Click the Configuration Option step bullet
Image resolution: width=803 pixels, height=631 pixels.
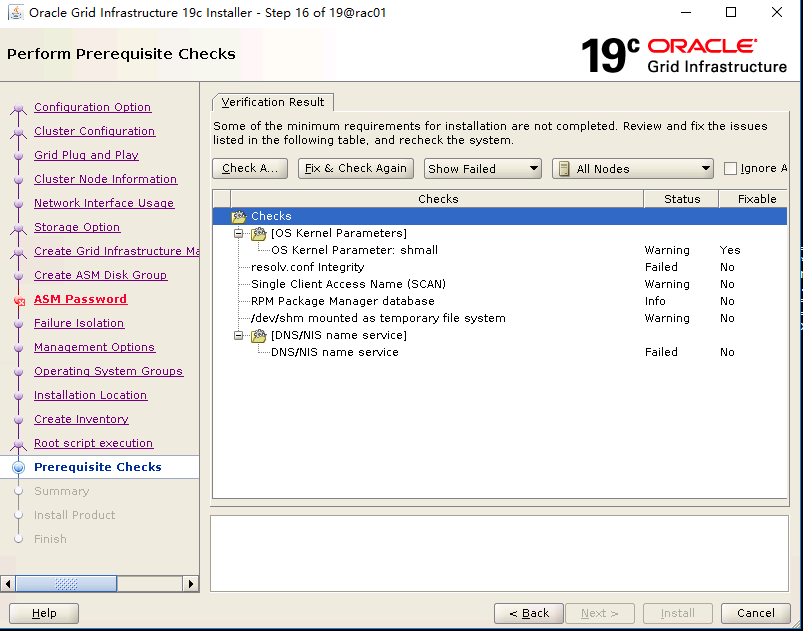point(19,108)
